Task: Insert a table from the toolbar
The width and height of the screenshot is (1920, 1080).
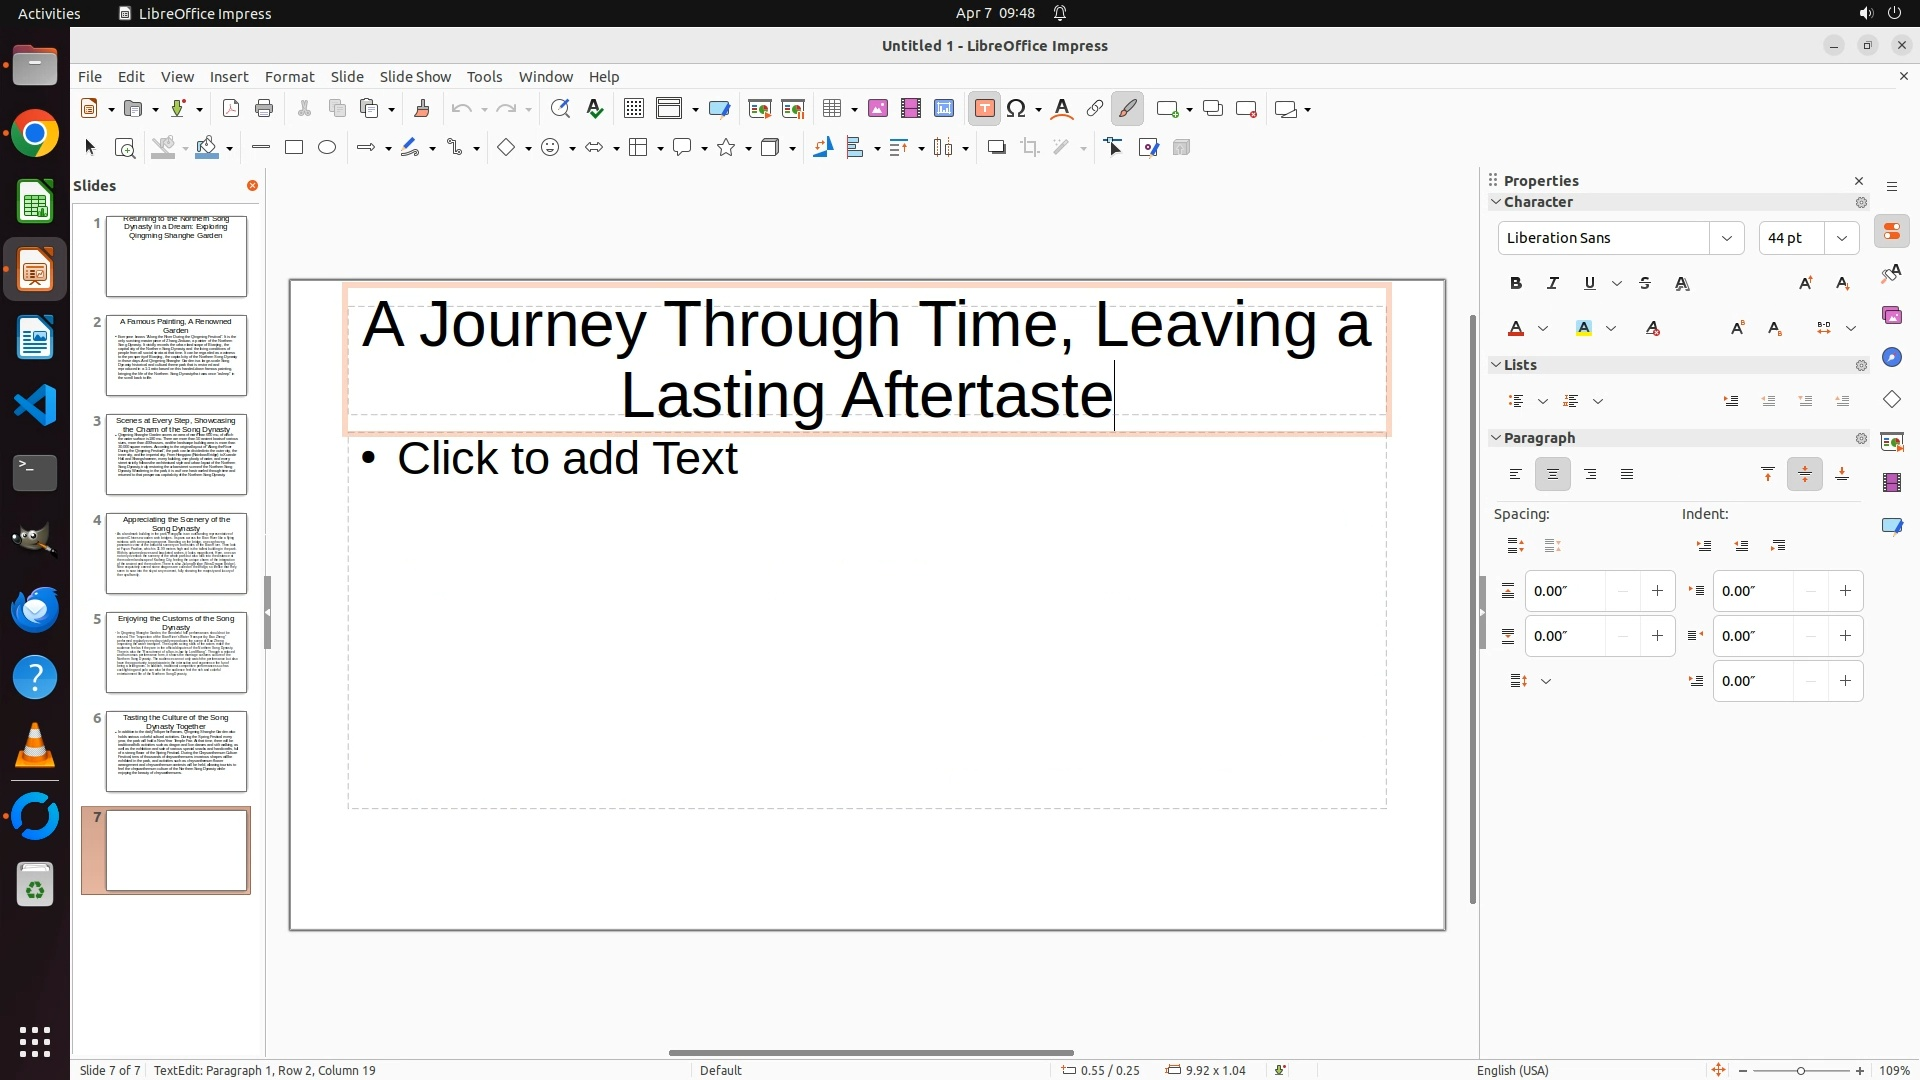Action: [x=831, y=109]
